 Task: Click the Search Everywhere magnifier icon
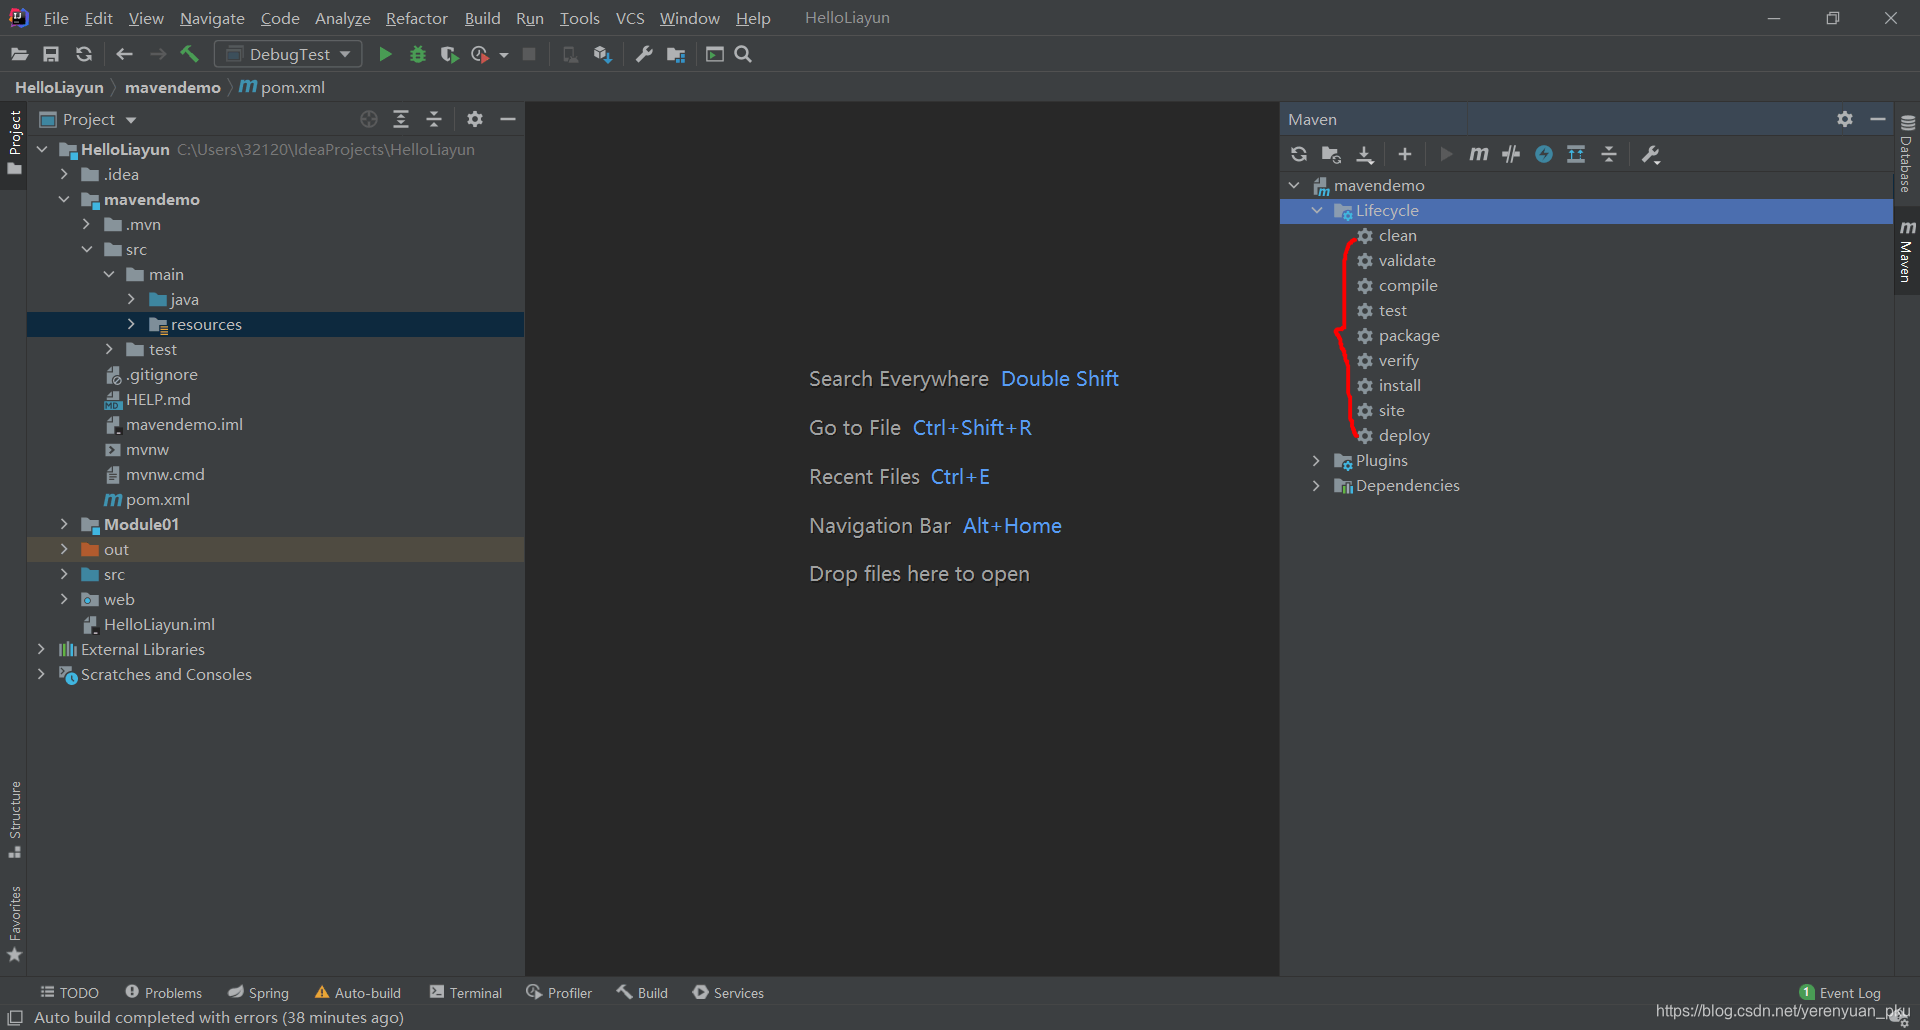743,54
